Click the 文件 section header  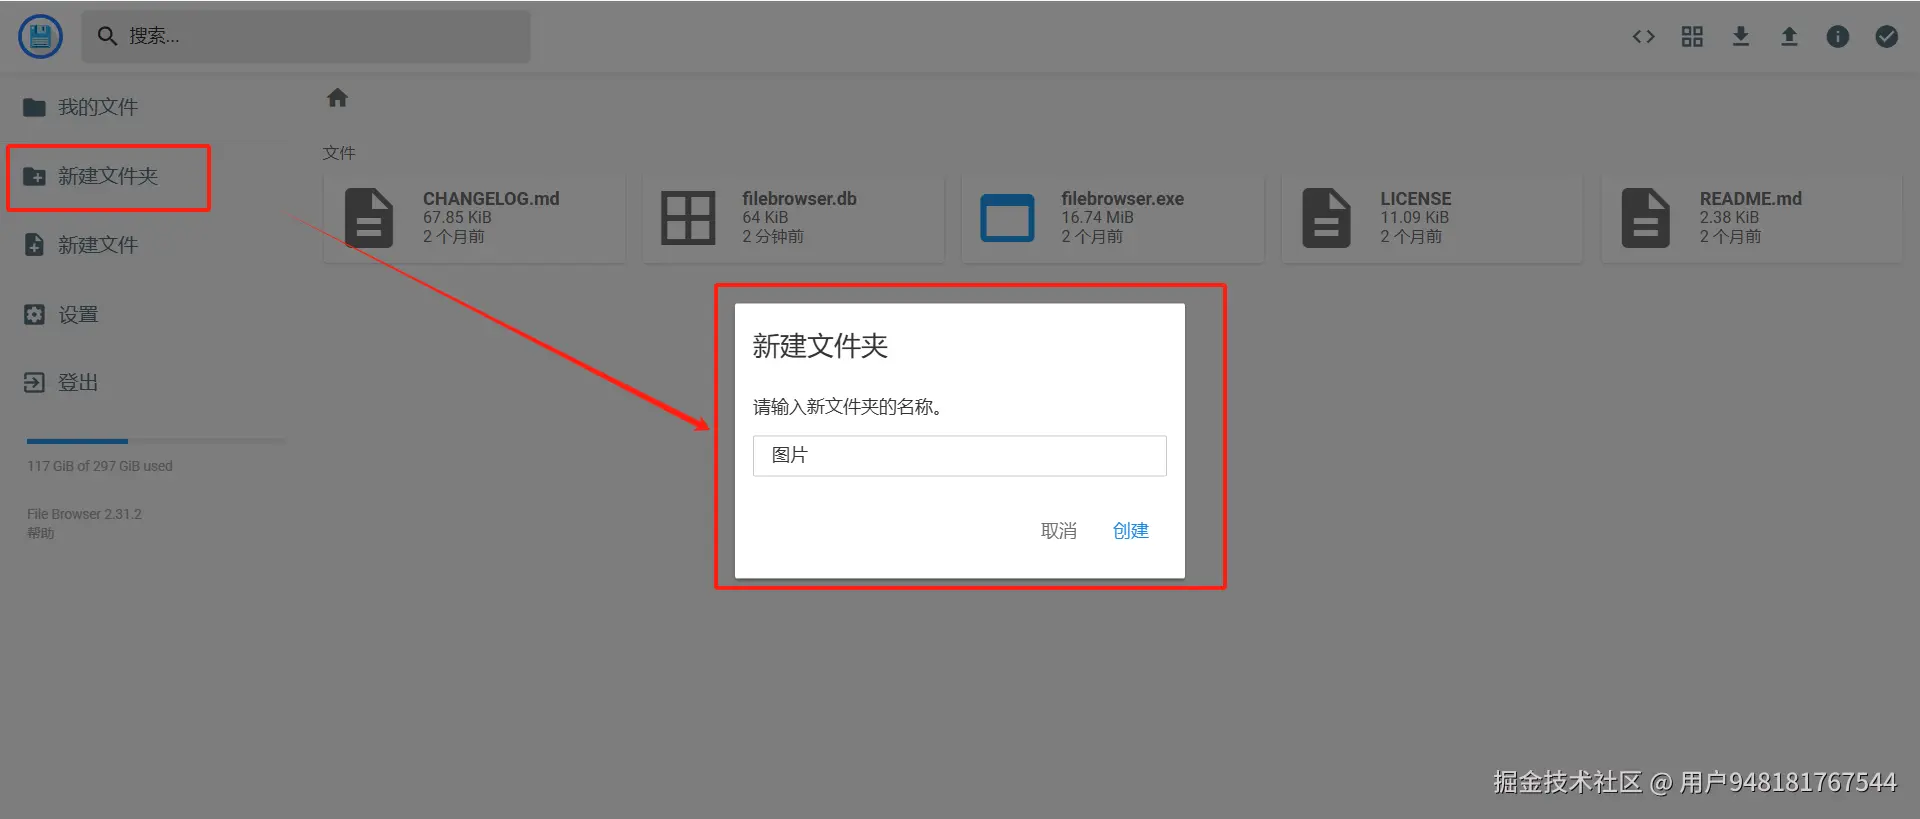coord(339,153)
